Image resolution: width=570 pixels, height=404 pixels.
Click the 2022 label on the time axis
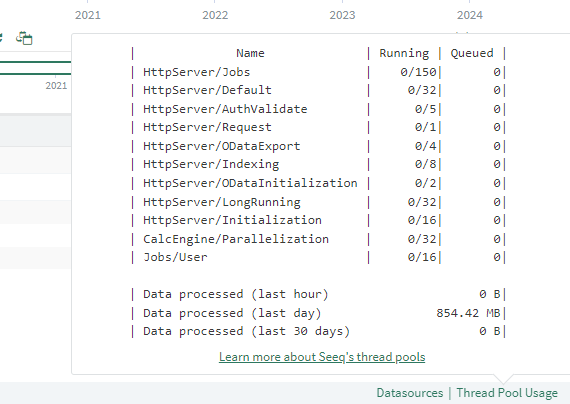click(215, 15)
